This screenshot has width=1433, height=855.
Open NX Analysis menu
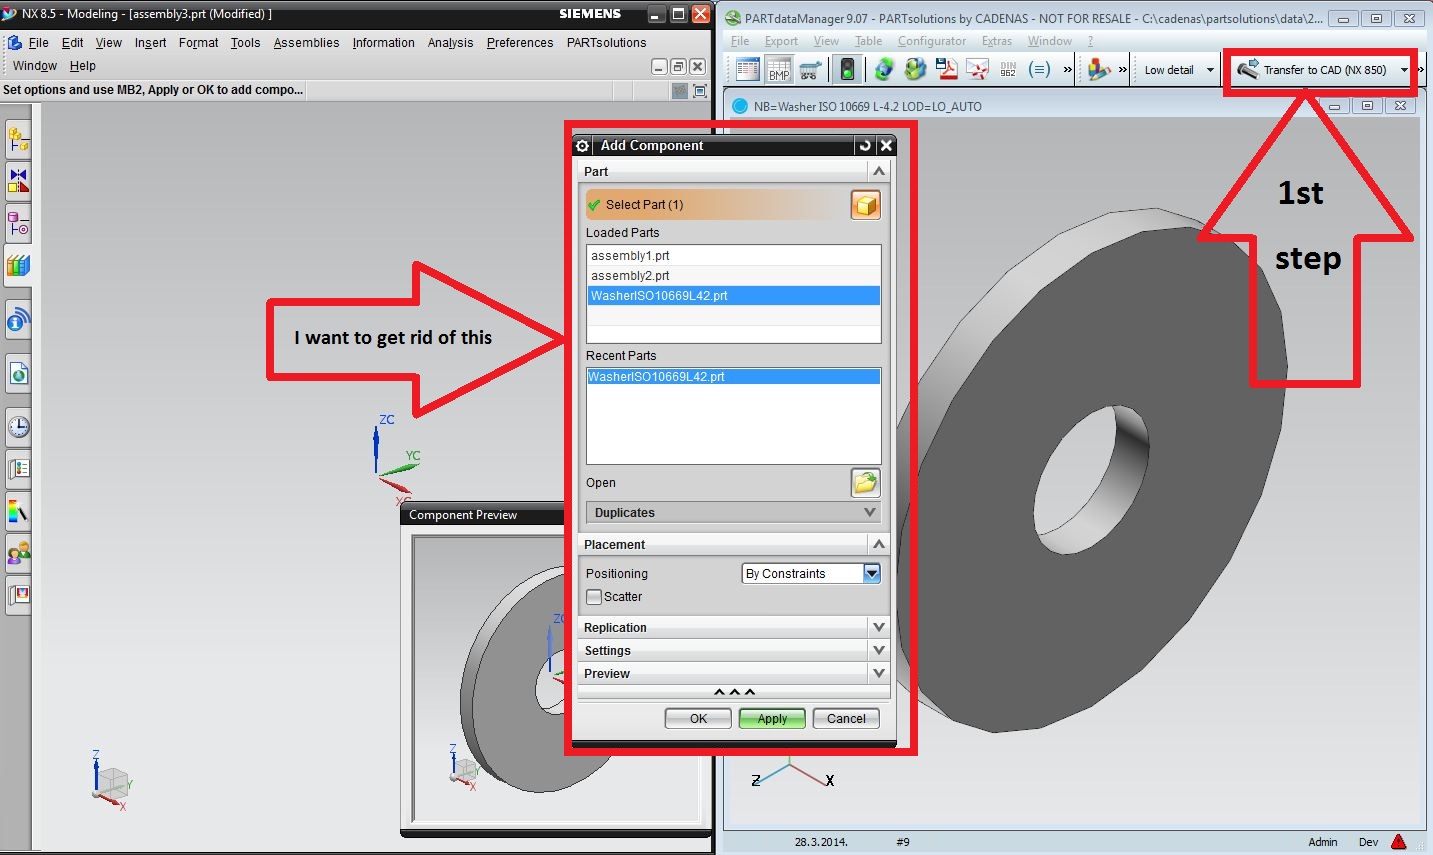click(450, 43)
